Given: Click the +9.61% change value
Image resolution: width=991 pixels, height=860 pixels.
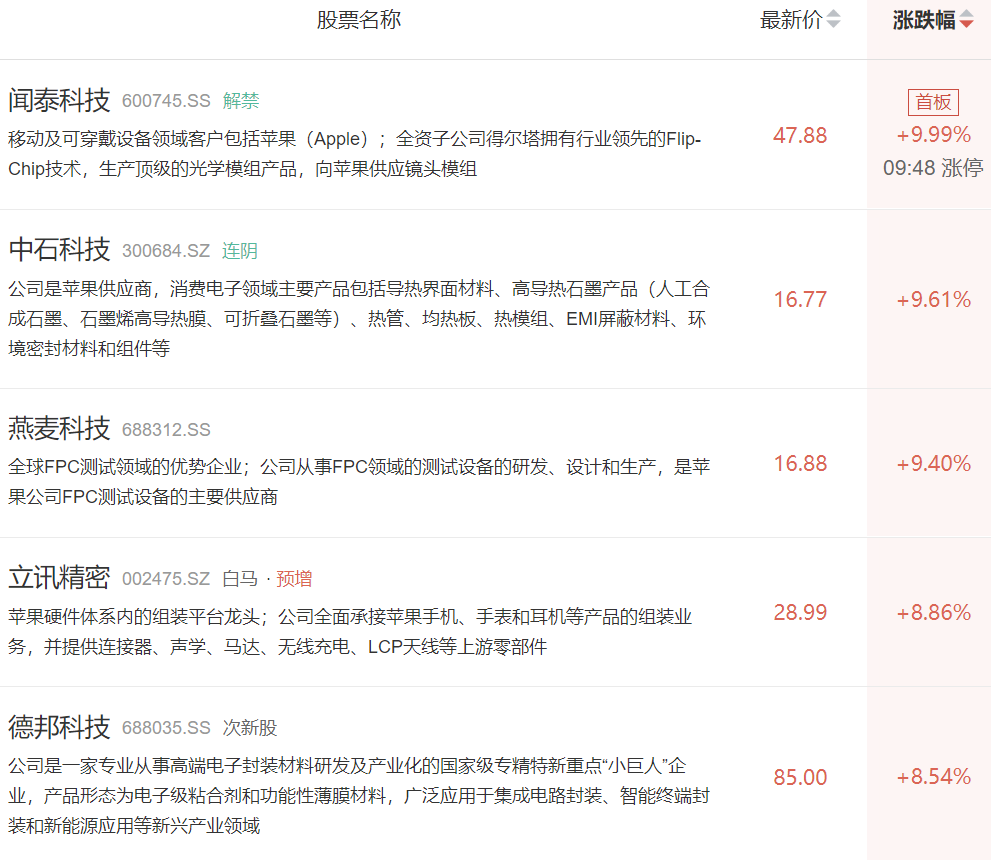Looking at the screenshot, I should [933, 300].
